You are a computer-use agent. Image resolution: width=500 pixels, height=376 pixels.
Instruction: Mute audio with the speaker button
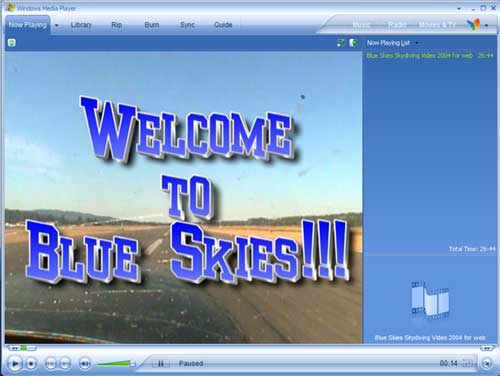[x=85, y=363]
